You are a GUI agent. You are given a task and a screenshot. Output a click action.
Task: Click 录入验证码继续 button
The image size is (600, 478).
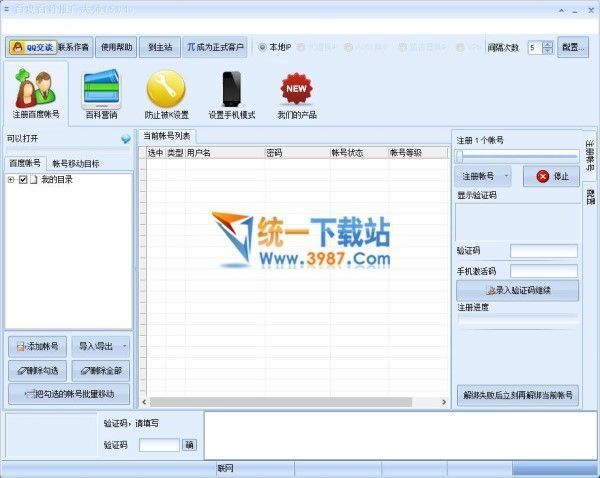coord(517,290)
